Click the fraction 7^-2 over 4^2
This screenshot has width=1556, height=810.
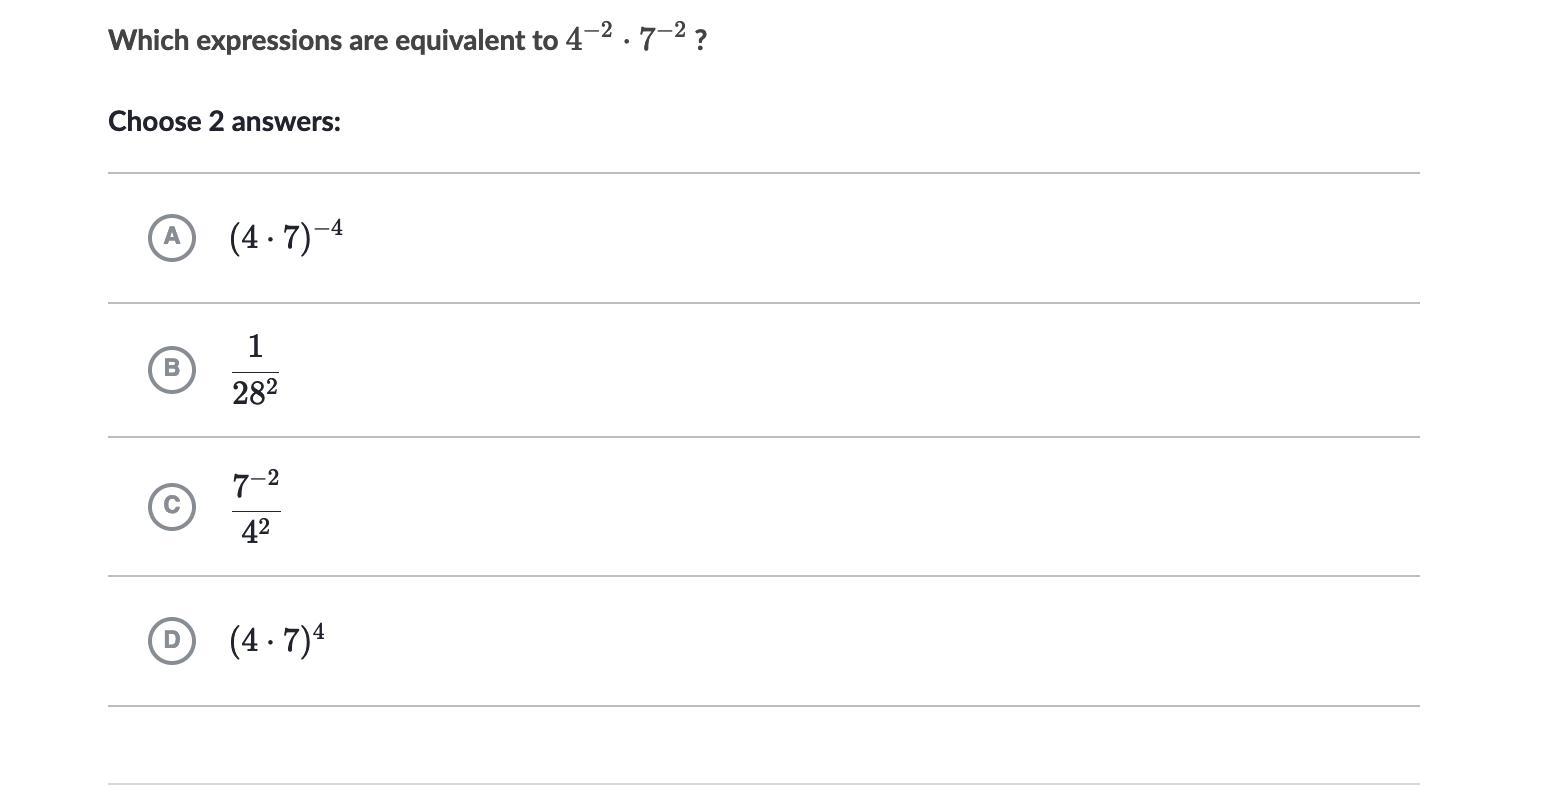(255, 507)
